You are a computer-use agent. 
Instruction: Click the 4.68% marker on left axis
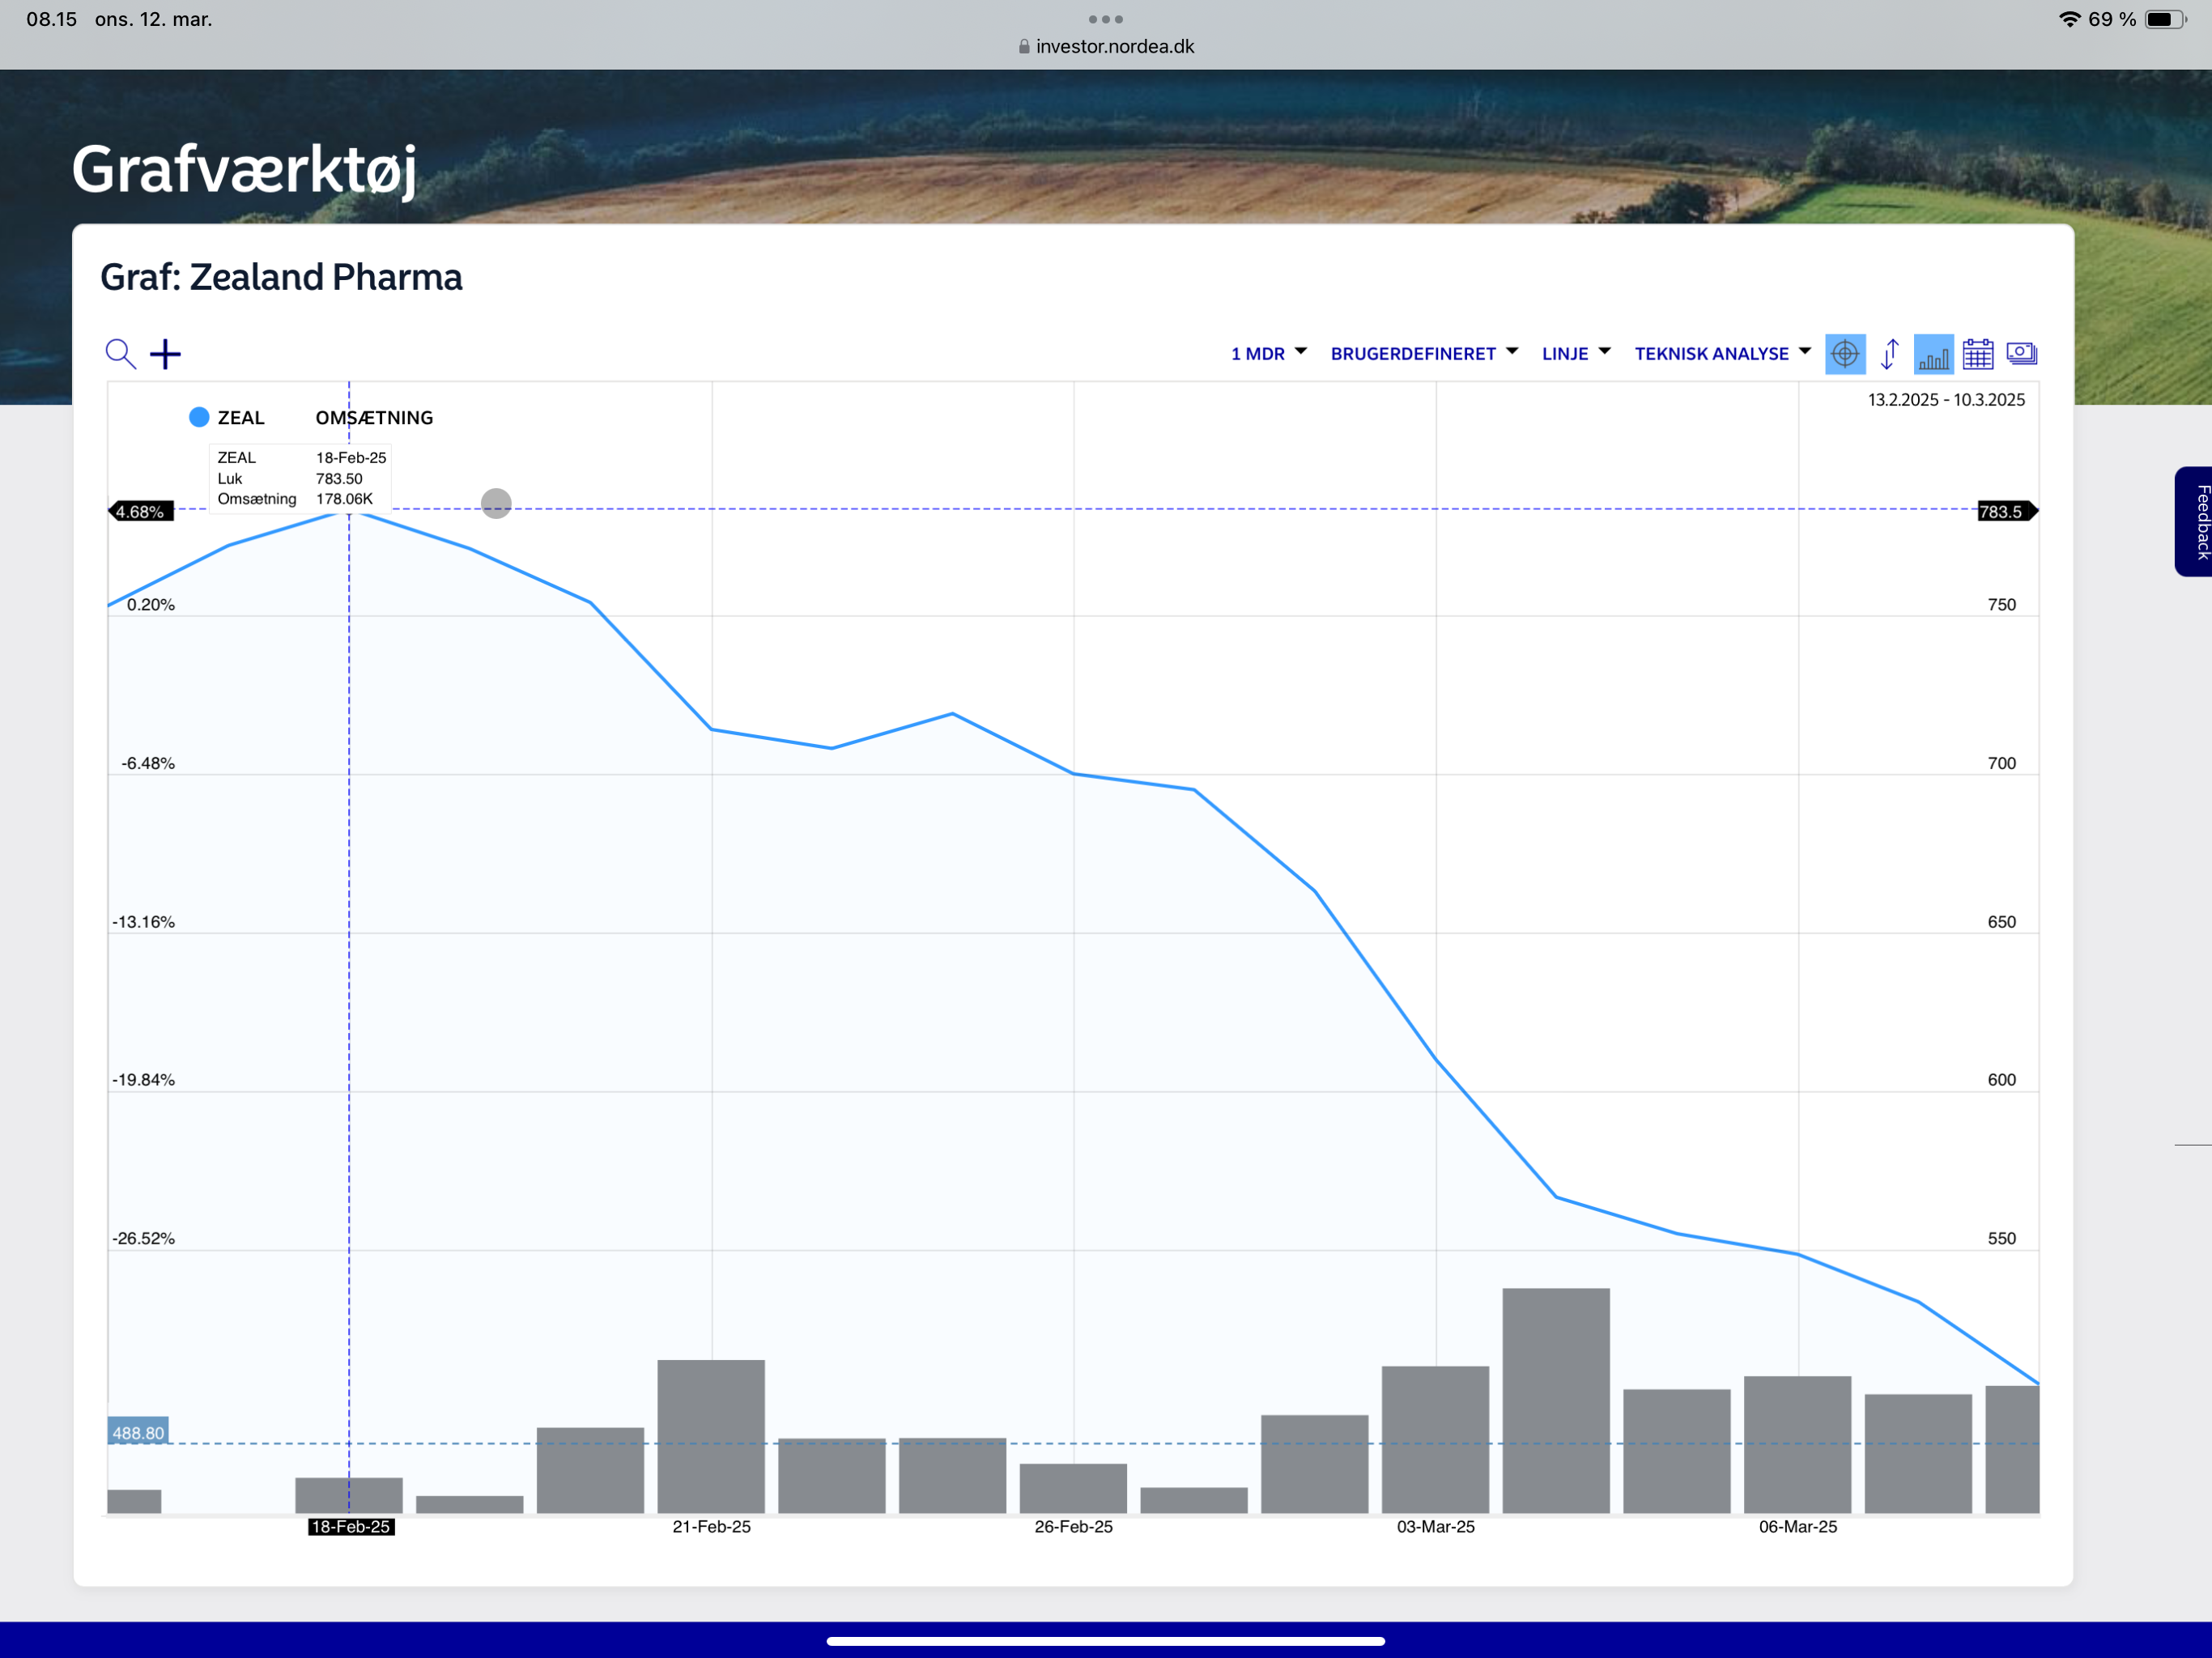[141, 512]
